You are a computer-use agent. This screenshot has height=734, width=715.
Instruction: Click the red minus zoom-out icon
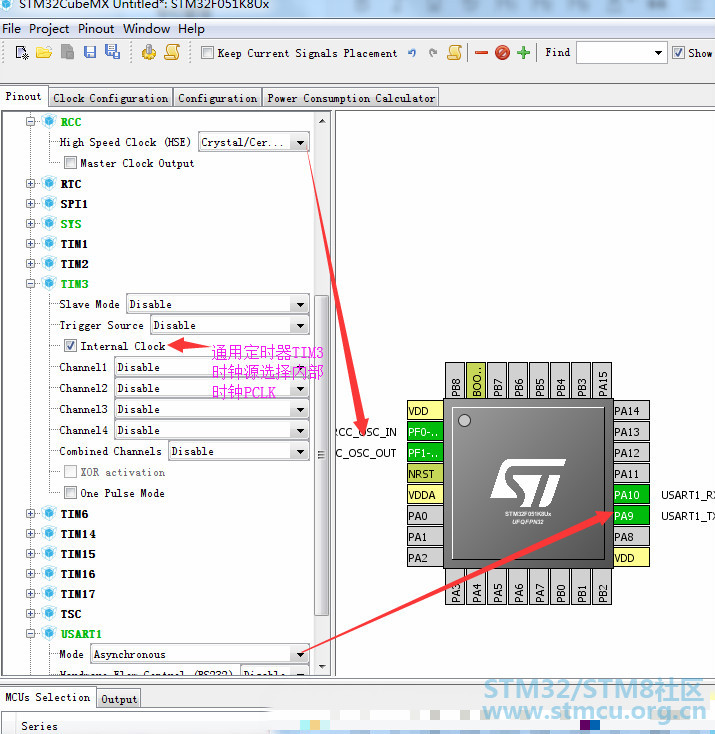tap(481, 53)
